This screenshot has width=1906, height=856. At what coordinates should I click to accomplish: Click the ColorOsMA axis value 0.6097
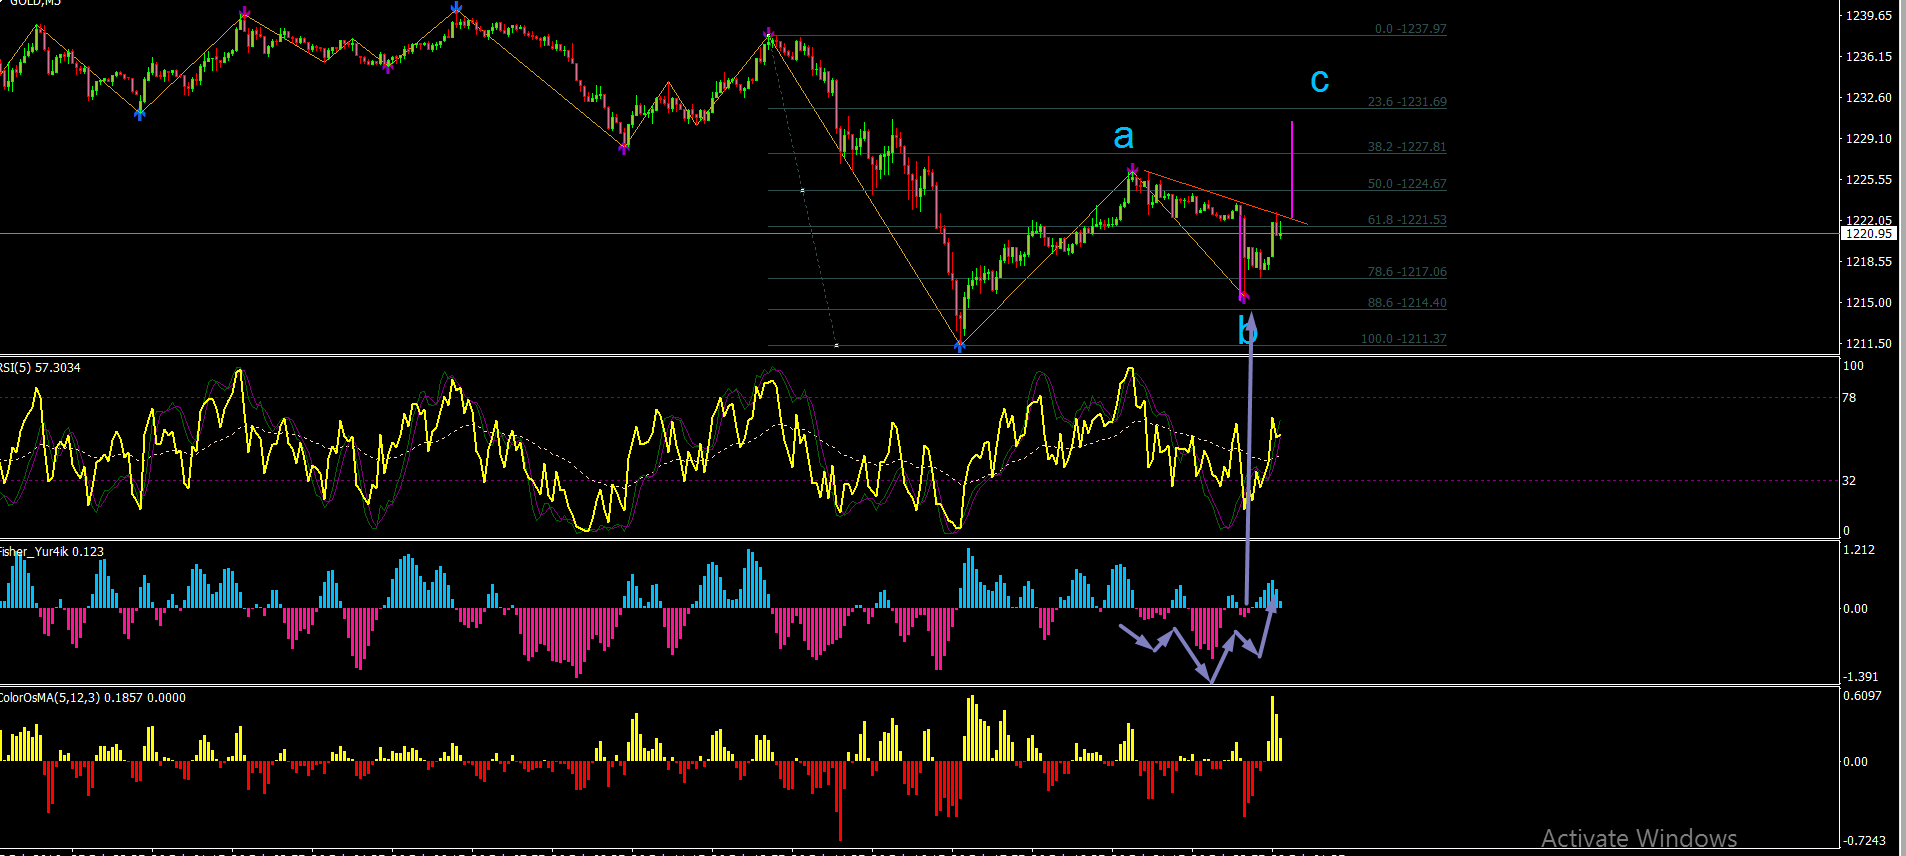pos(1862,696)
